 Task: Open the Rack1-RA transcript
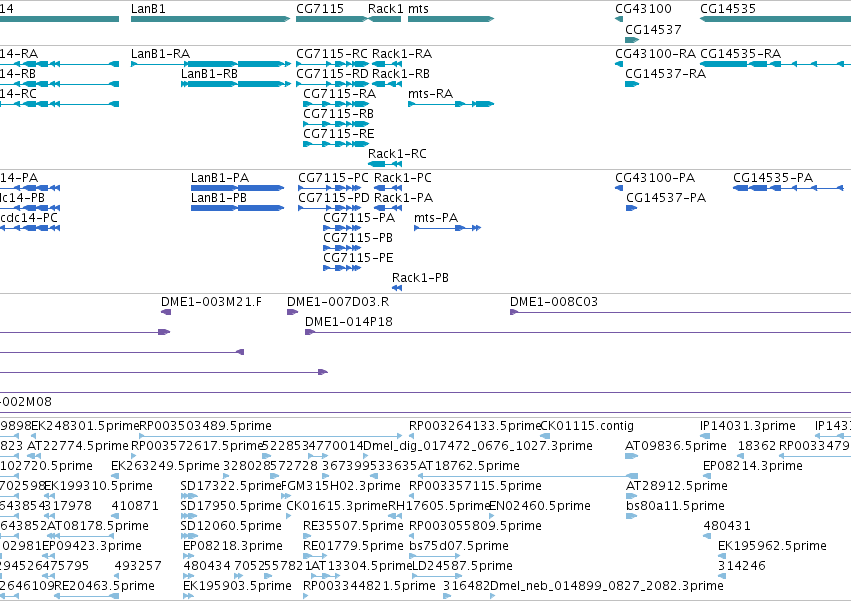click(x=387, y=64)
